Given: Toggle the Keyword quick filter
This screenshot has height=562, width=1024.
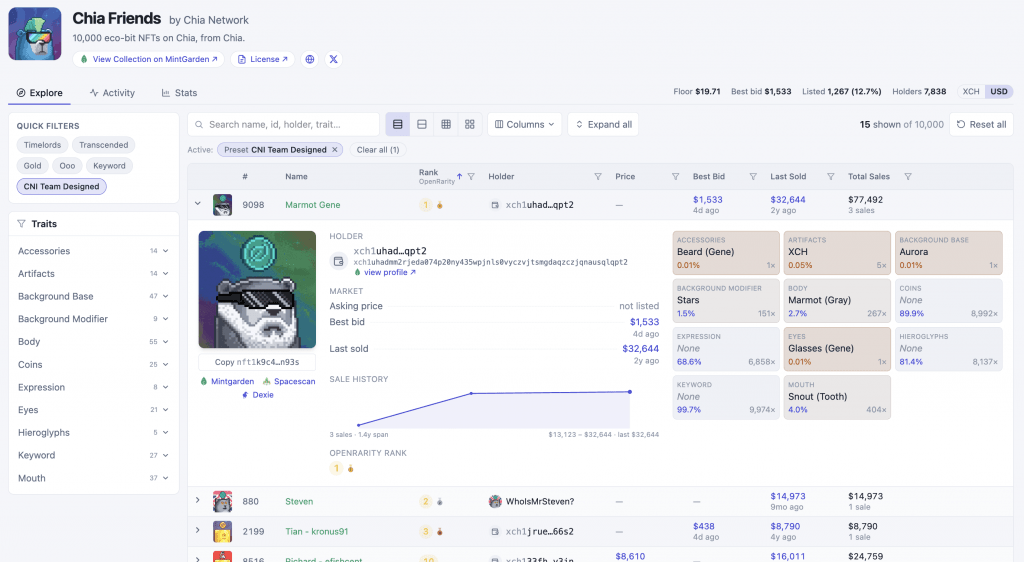Looking at the screenshot, I should [x=109, y=166].
